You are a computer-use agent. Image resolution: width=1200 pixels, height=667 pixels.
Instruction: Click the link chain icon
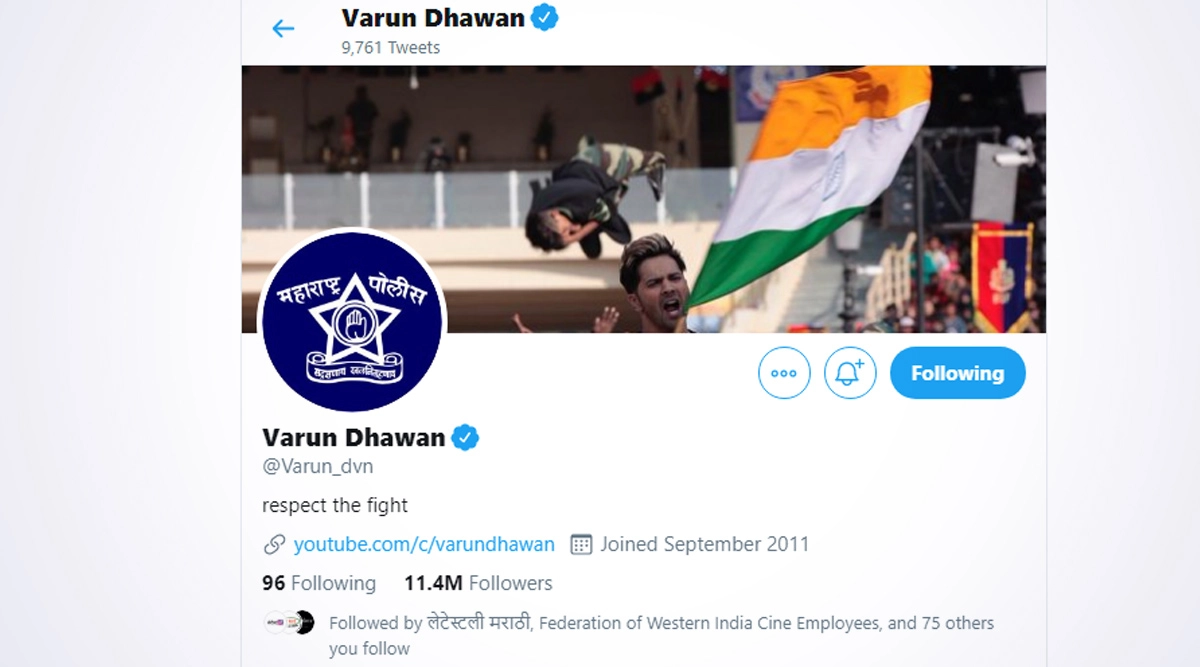[x=274, y=545]
